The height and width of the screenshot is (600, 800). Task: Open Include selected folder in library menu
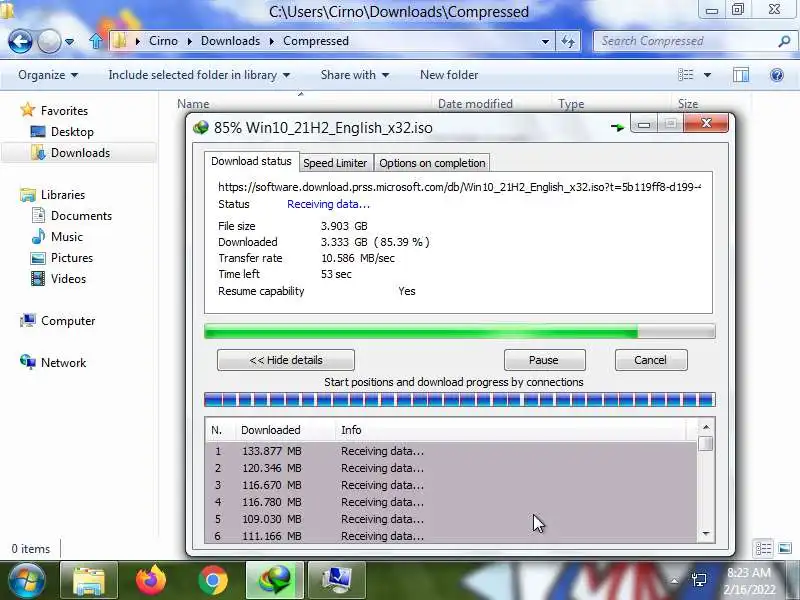point(199,75)
